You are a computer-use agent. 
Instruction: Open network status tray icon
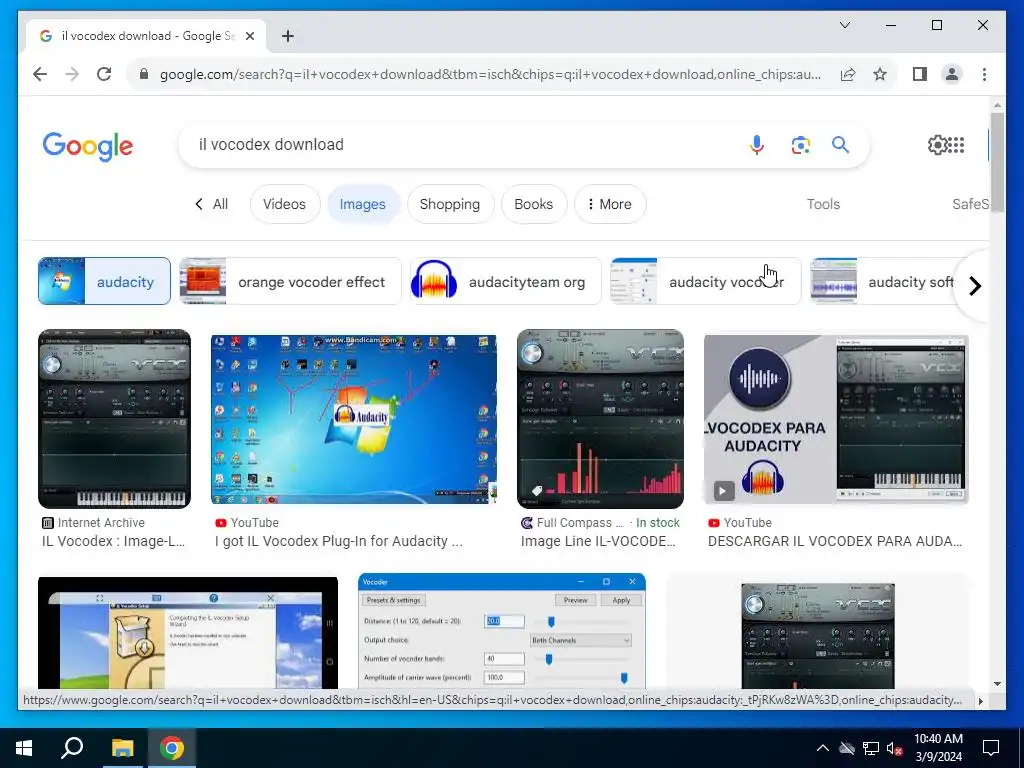871,748
